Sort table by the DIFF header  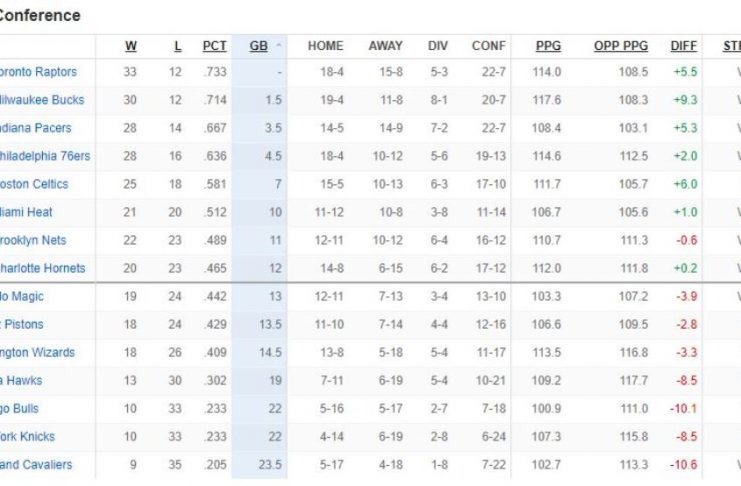[684, 46]
